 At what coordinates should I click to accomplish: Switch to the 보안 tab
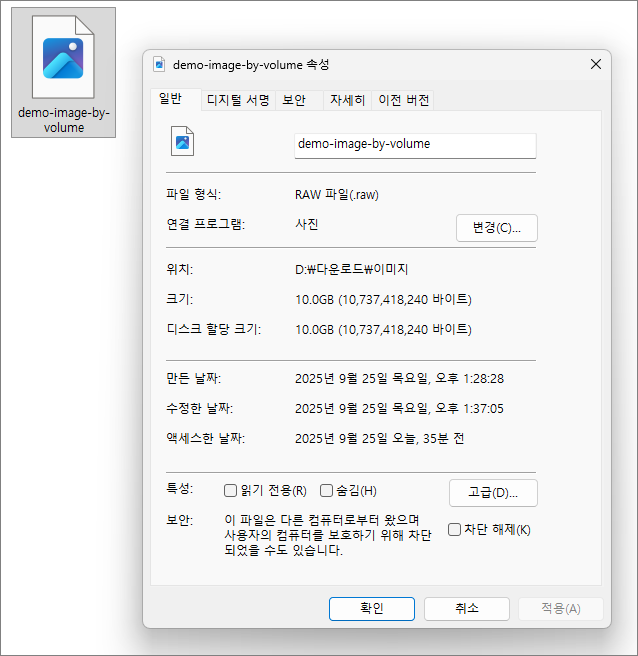pos(294,100)
